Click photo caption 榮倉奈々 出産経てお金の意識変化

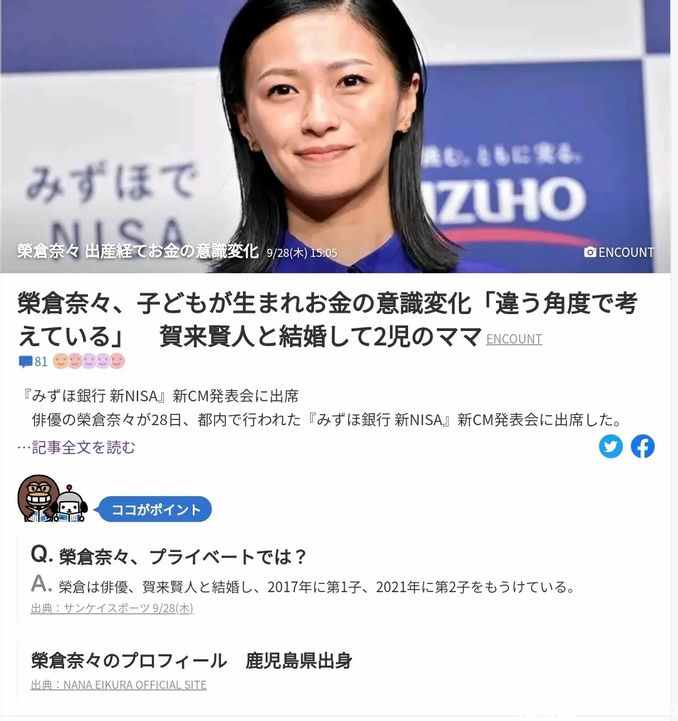pos(138,251)
